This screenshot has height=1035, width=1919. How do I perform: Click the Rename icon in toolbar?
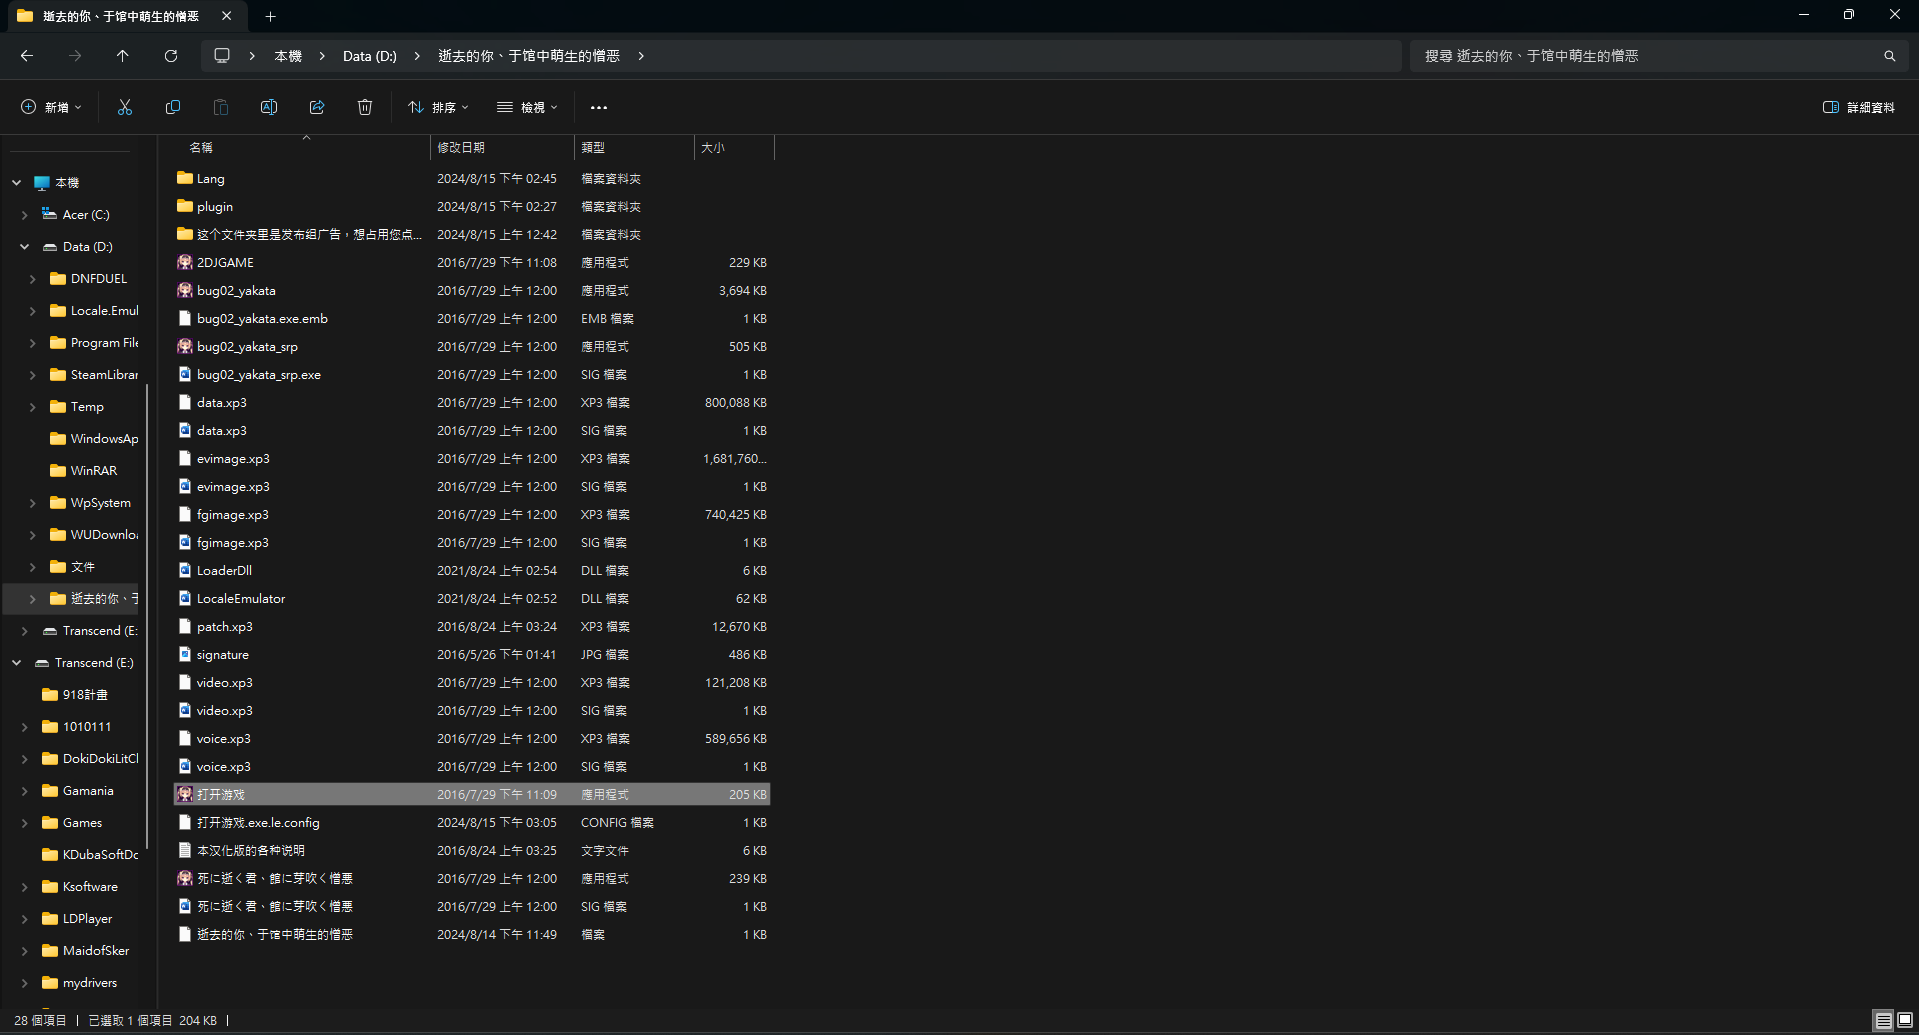pos(269,107)
